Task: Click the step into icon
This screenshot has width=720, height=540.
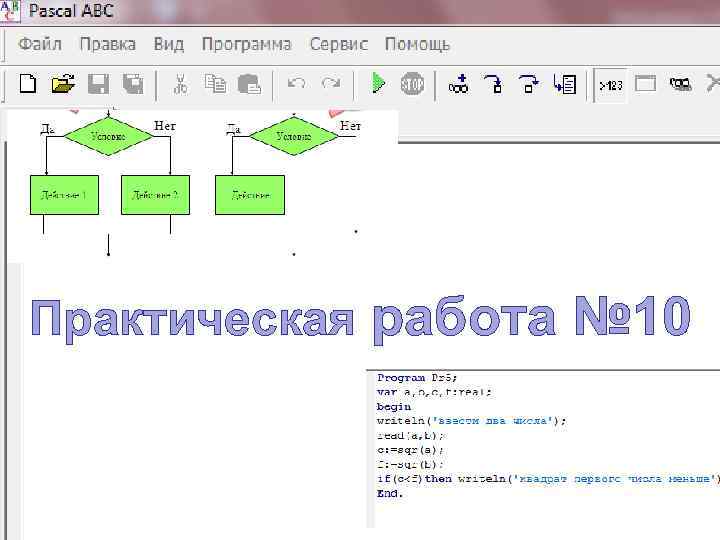Action: (x=493, y=84)
